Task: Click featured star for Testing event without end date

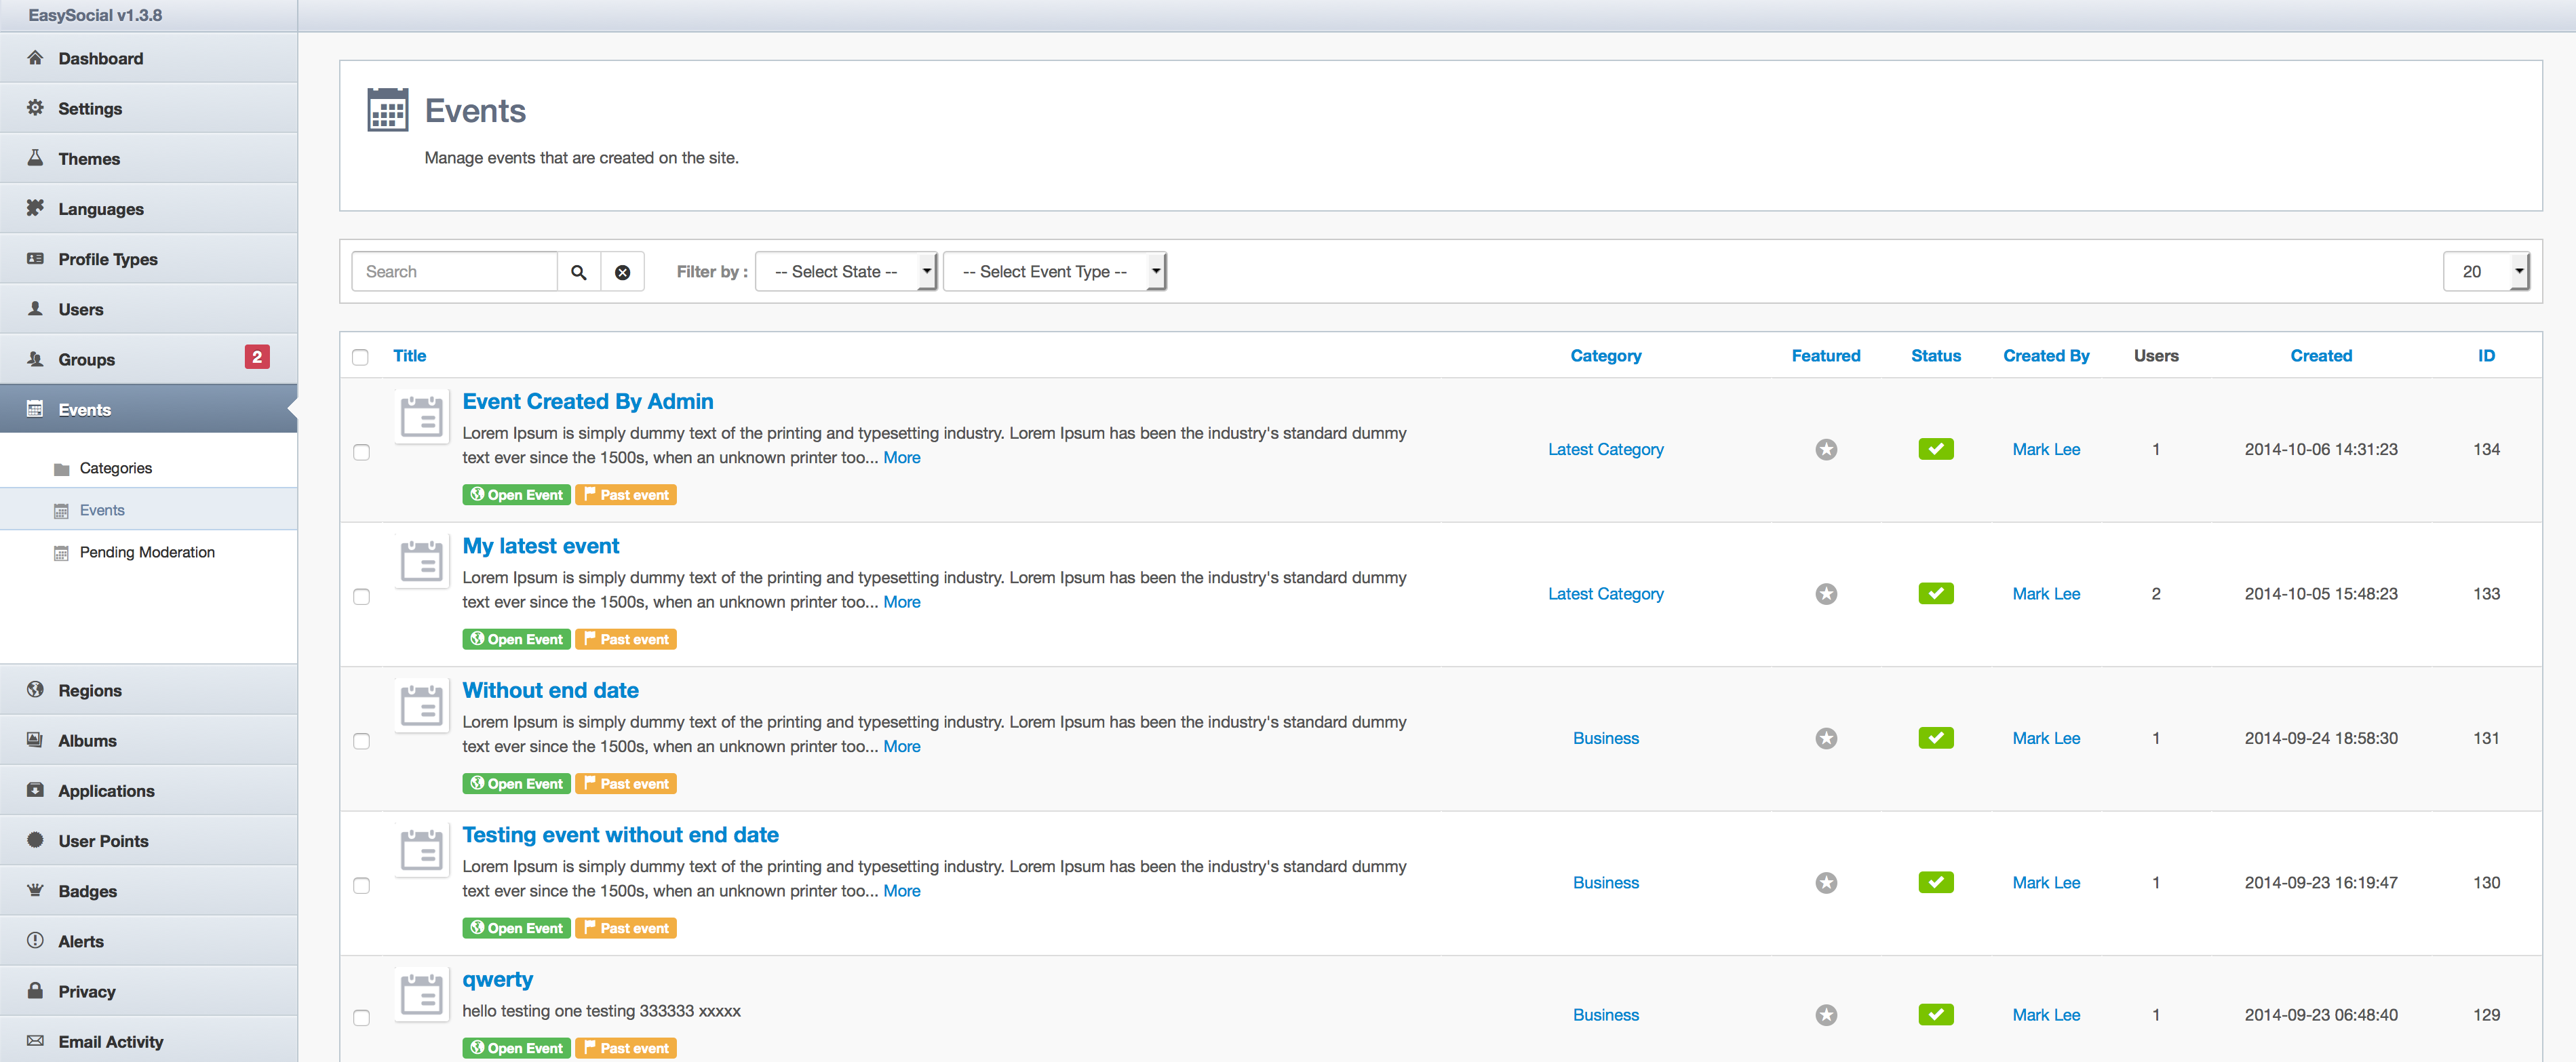Action: point(1826,883)
